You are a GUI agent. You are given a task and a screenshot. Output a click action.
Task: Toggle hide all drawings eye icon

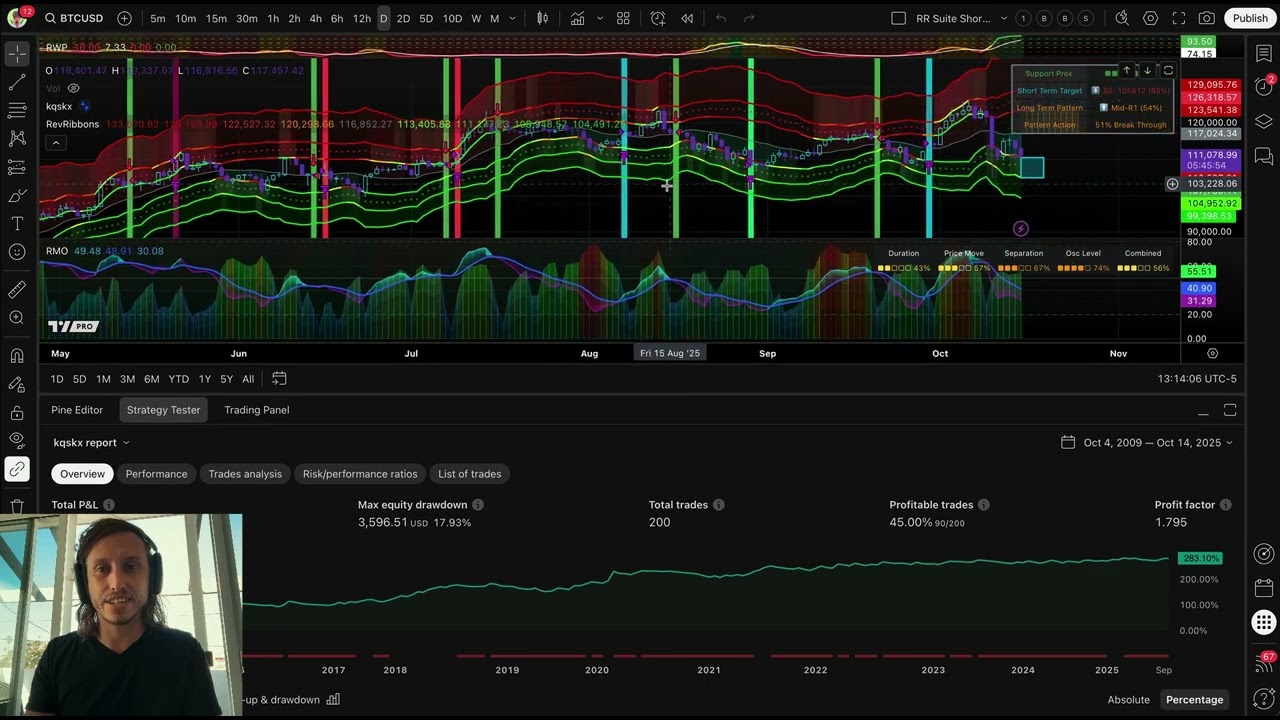click(17, 440)
